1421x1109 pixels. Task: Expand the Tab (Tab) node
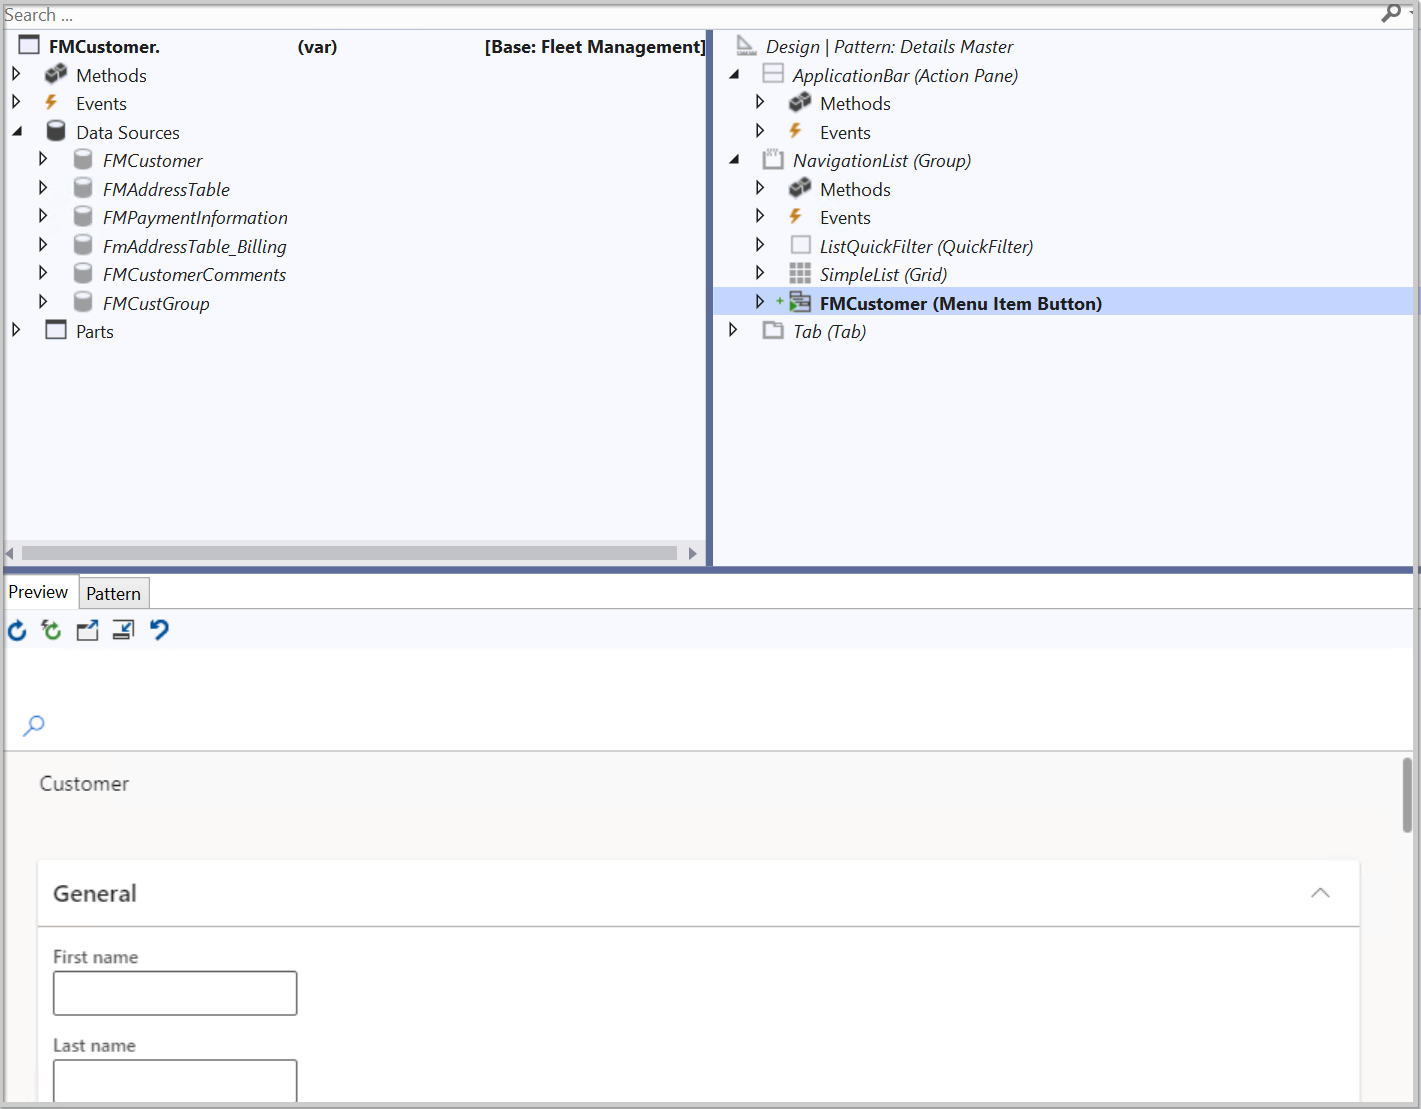tap(733, 330)
